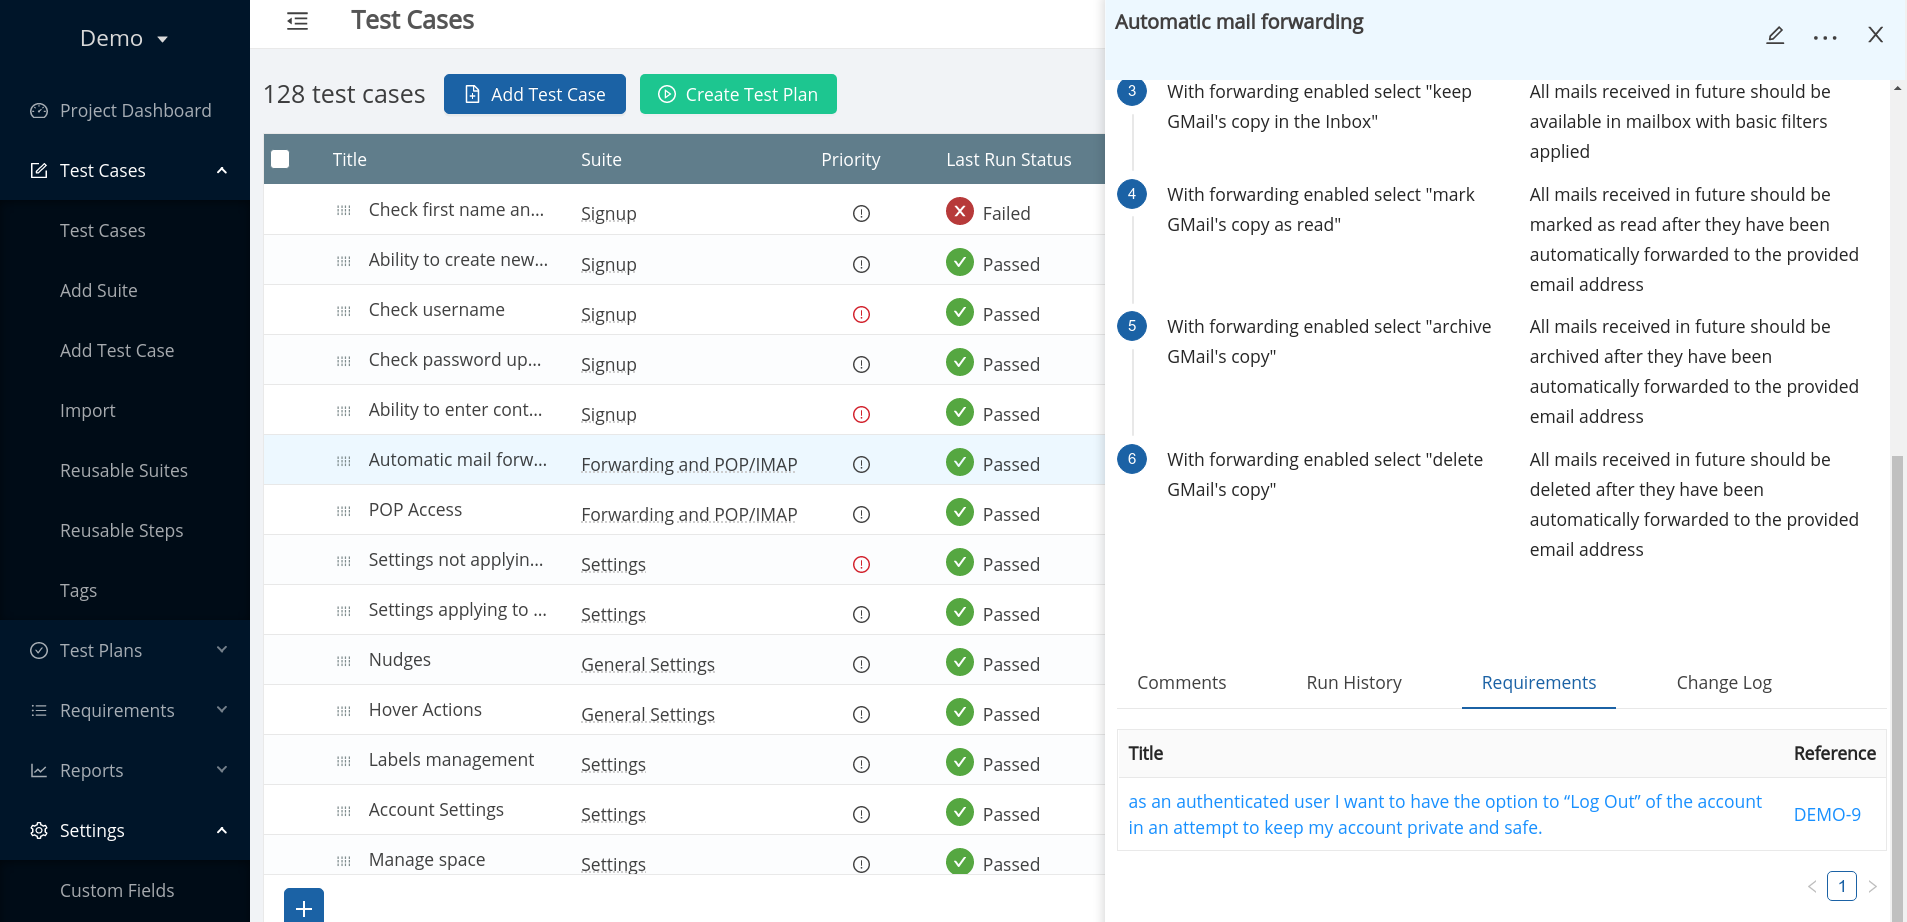Open Custom Fields under Settings

(117, 891)
